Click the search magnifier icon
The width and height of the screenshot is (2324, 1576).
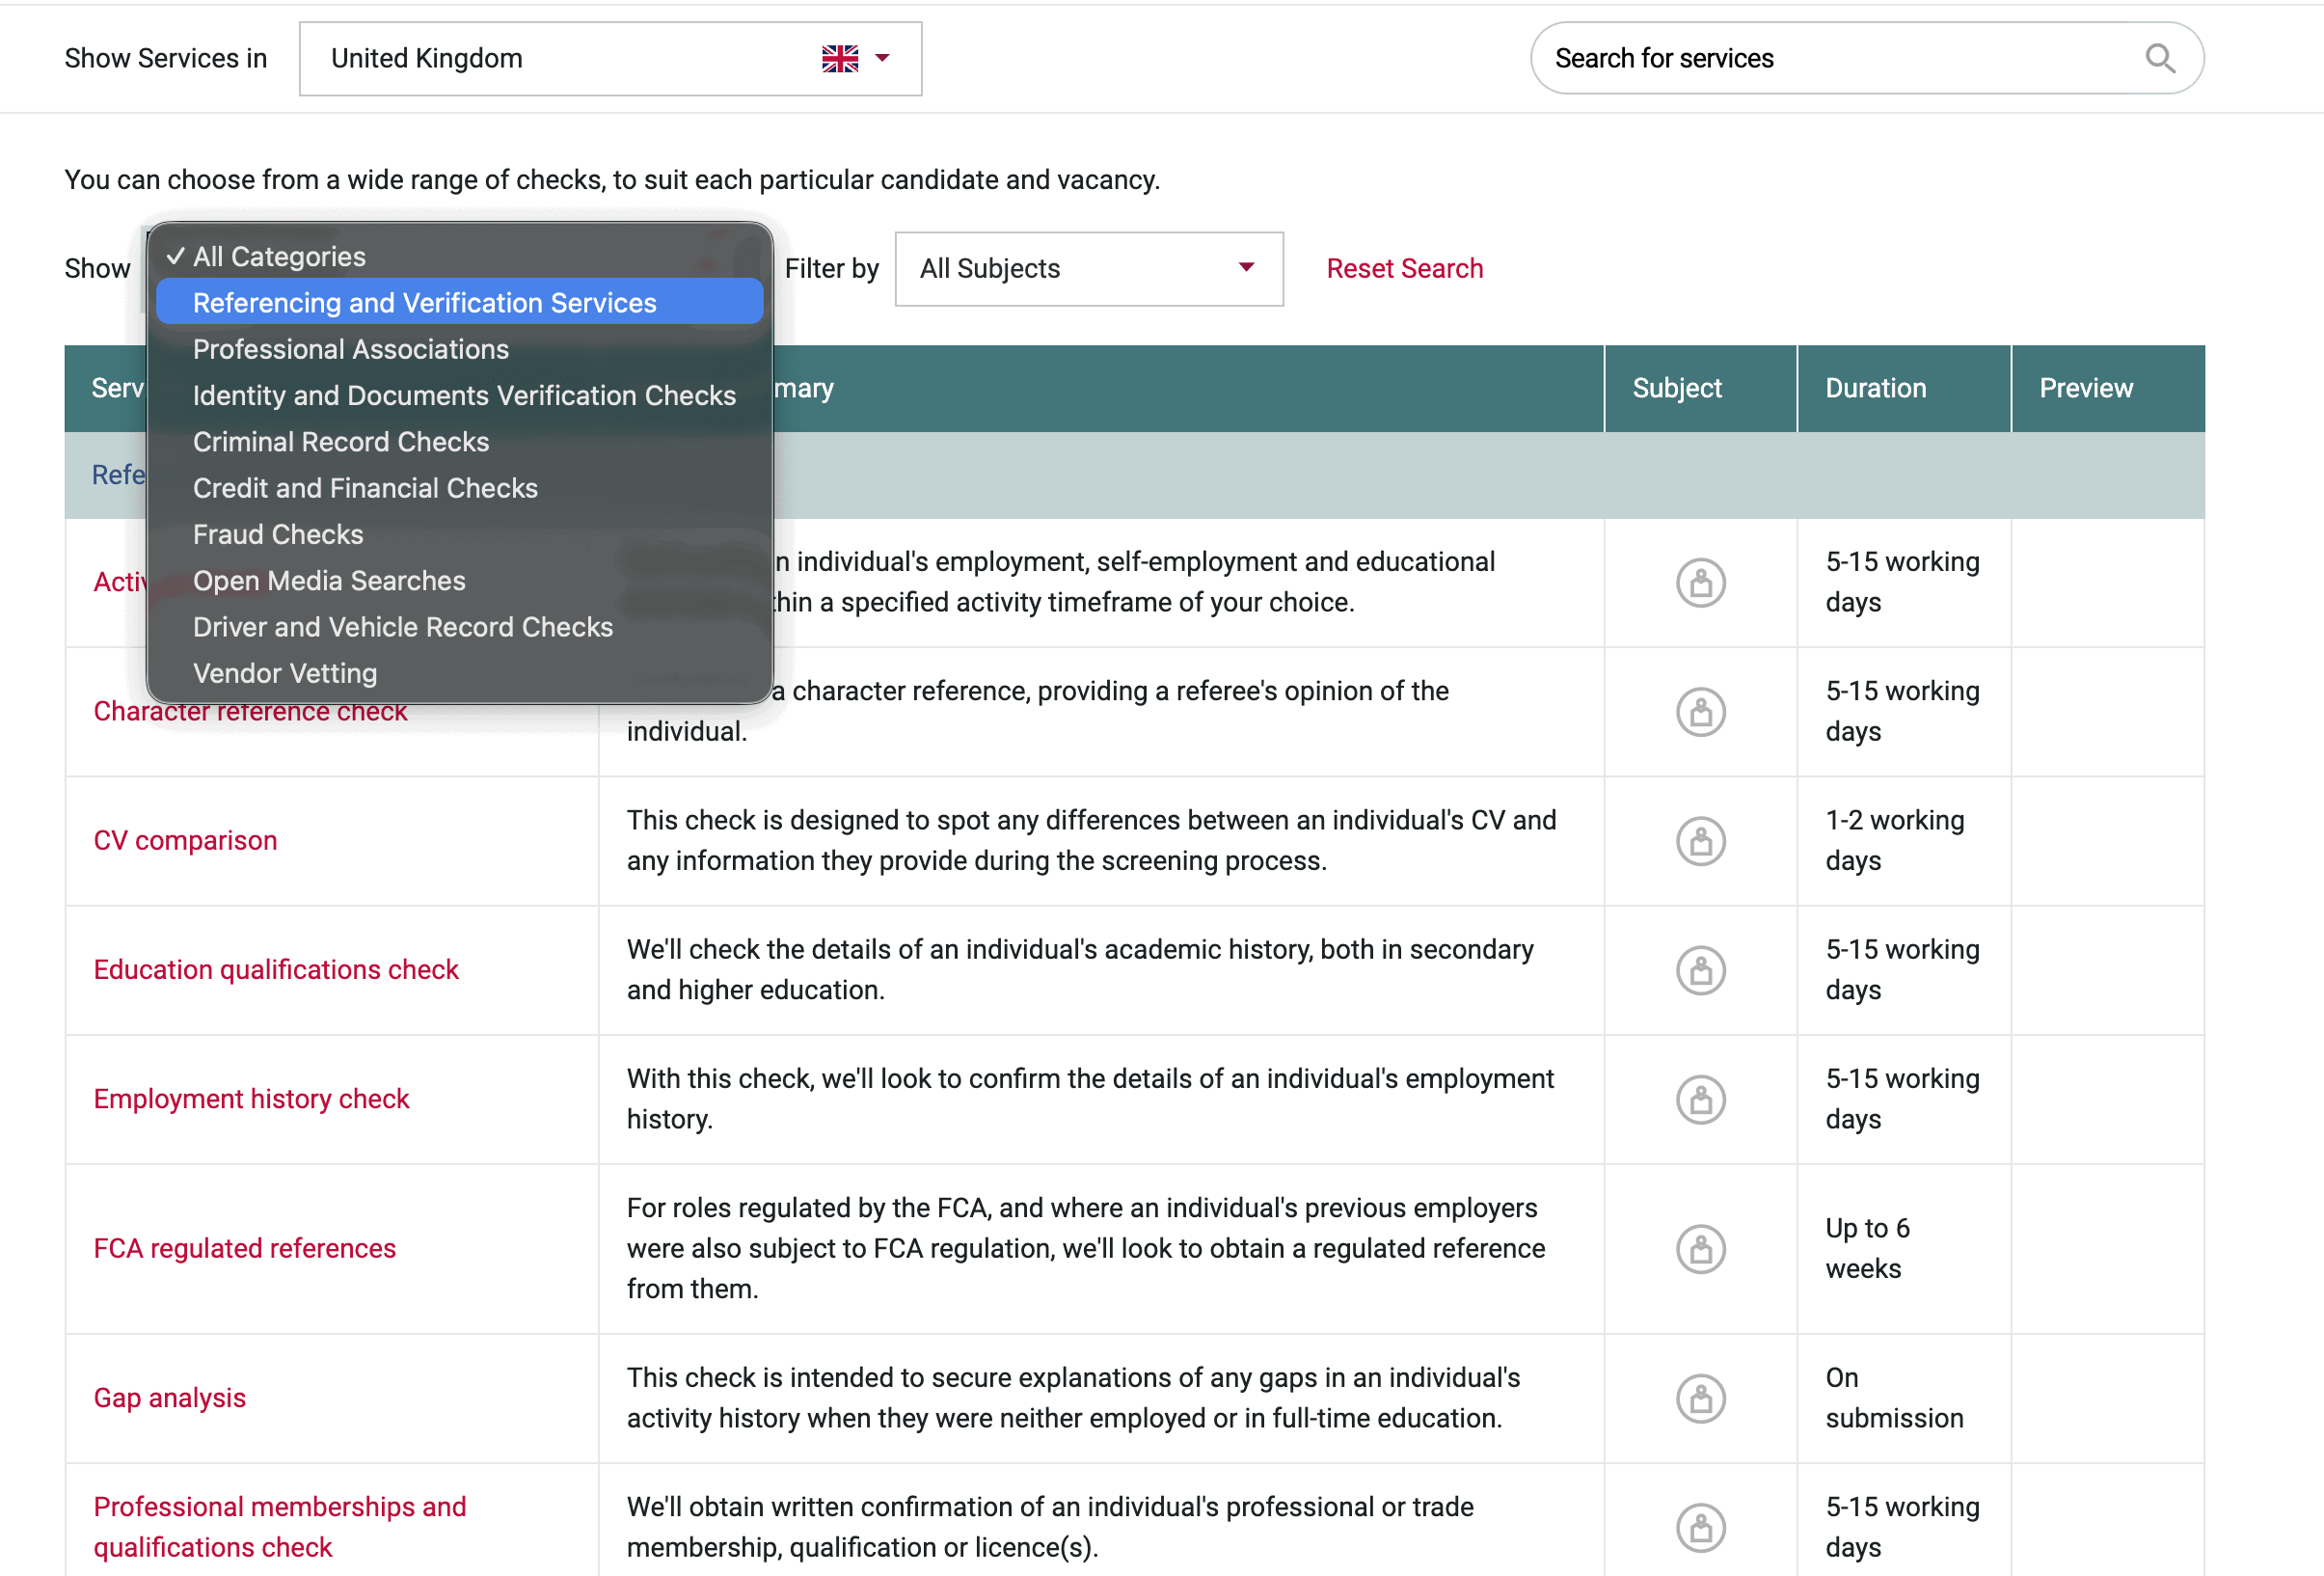pyautogui.click(x=2160, y=58)
